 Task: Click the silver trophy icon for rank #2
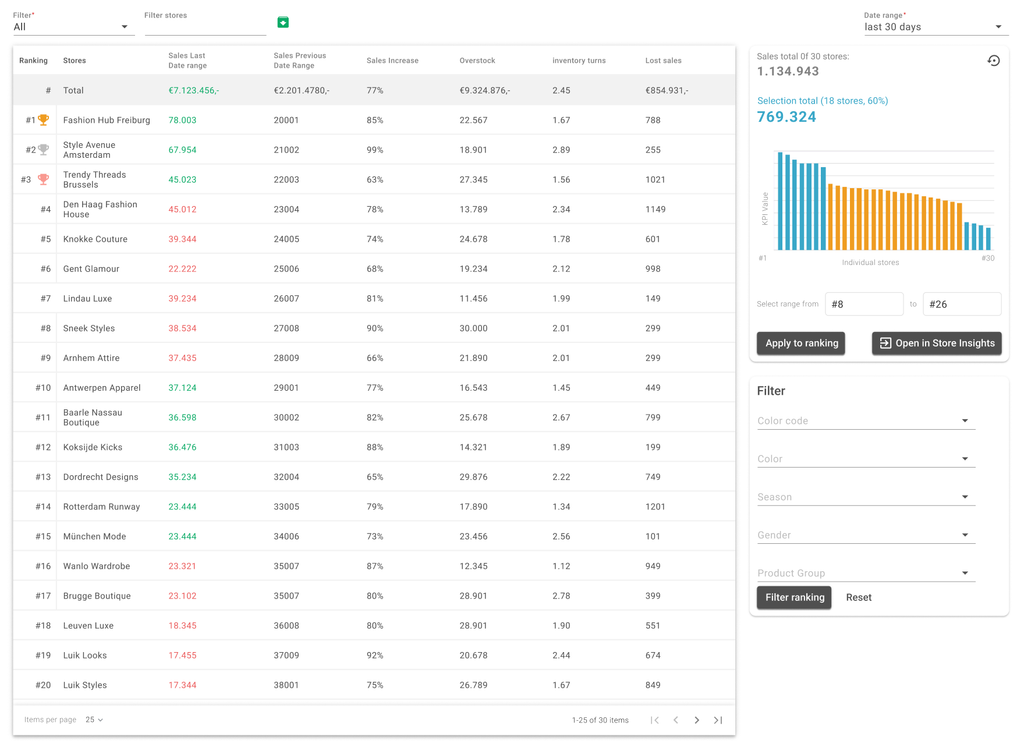click(x=44, y=150)
